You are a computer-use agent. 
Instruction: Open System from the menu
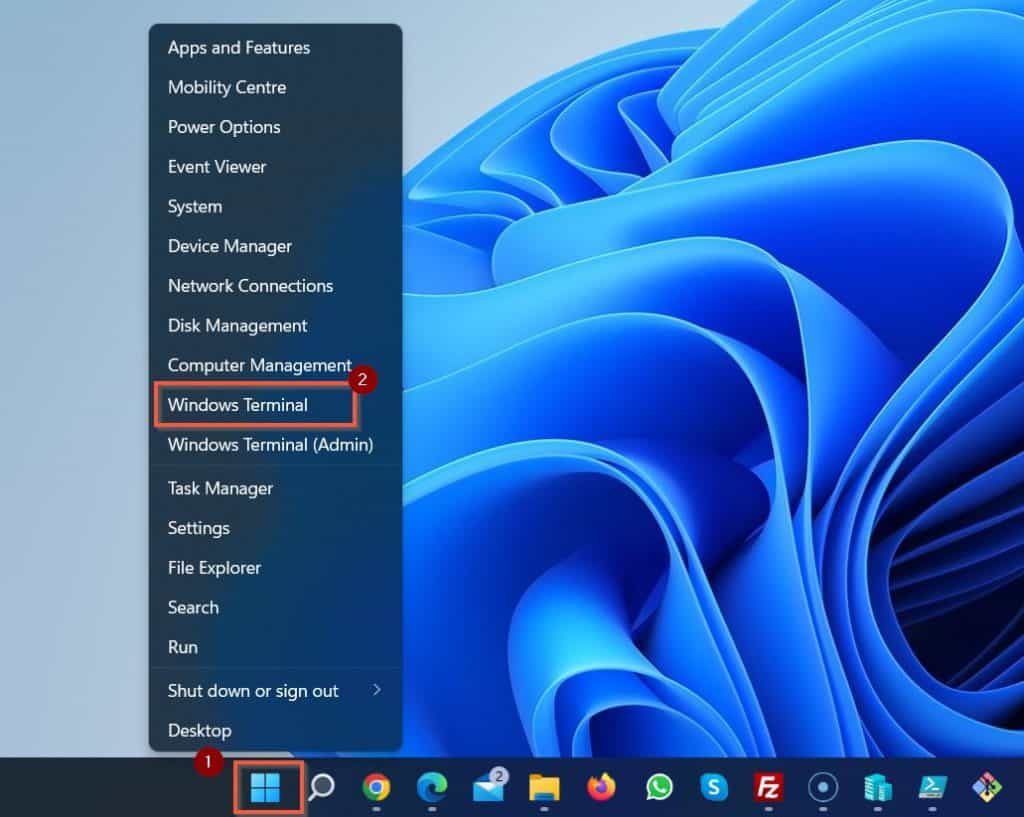coord(276,206)
